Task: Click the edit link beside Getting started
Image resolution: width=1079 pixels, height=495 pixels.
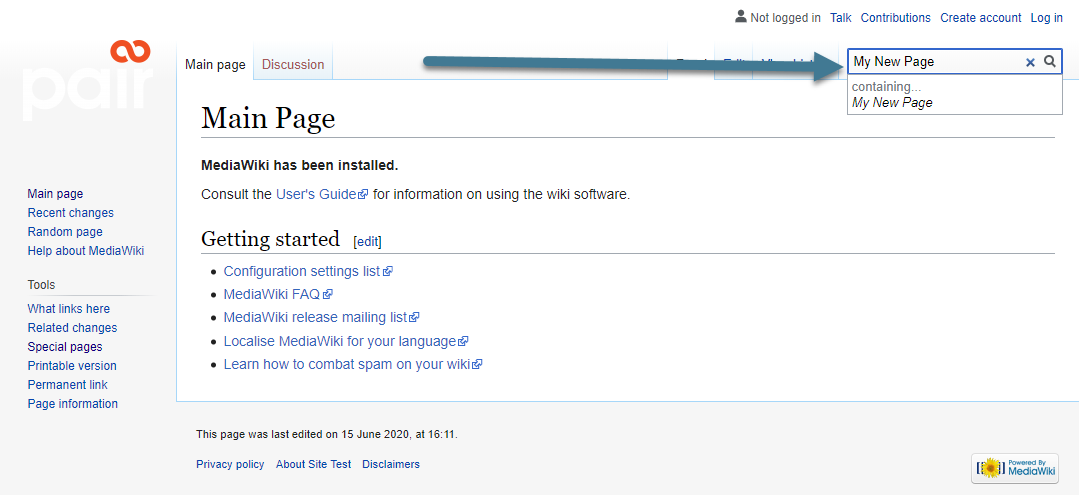Action: pos(368,241)
